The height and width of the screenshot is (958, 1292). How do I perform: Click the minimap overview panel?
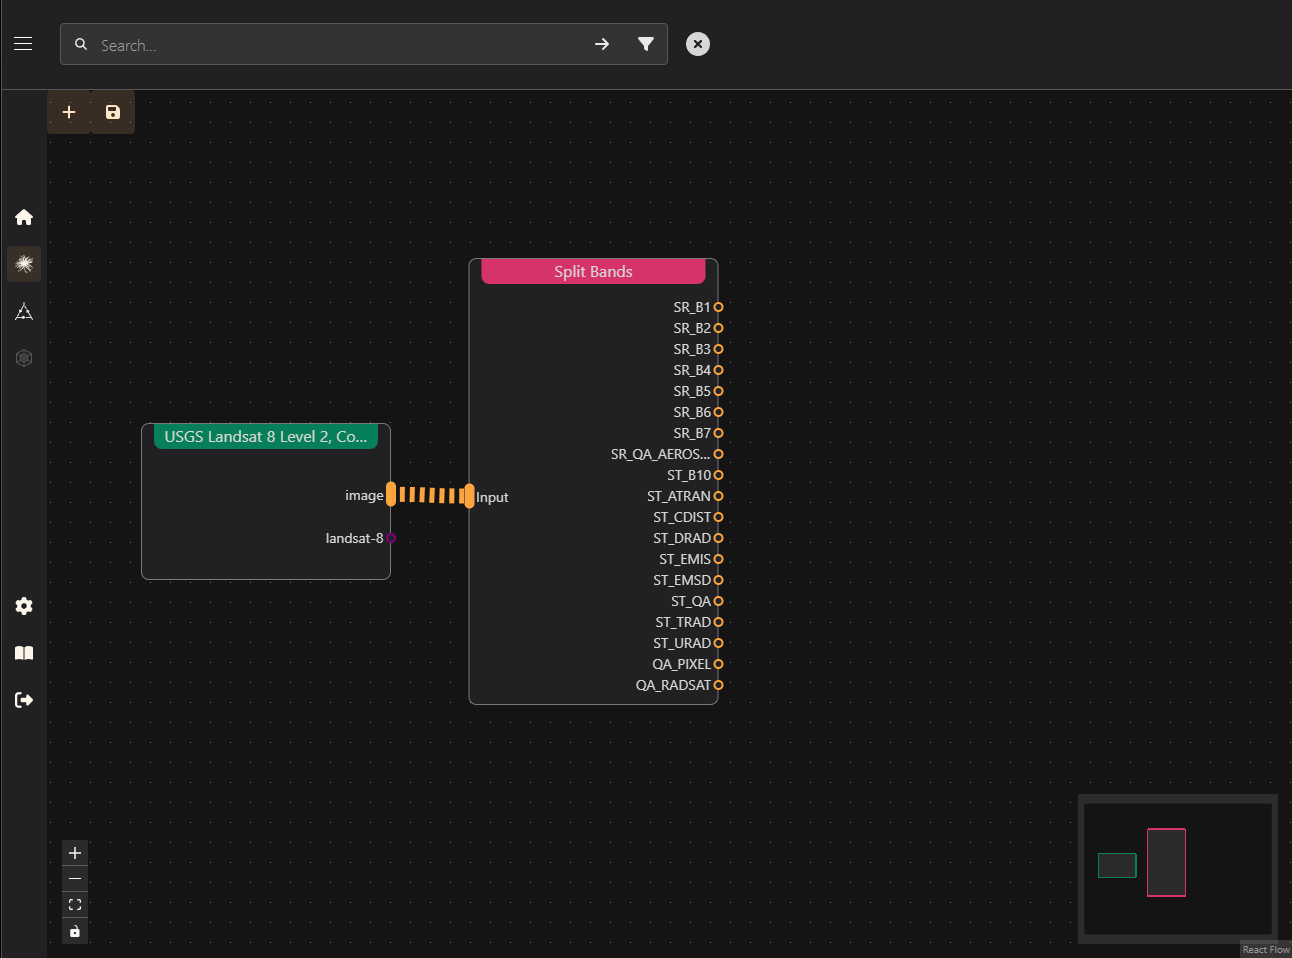(x=1178, y=869)
